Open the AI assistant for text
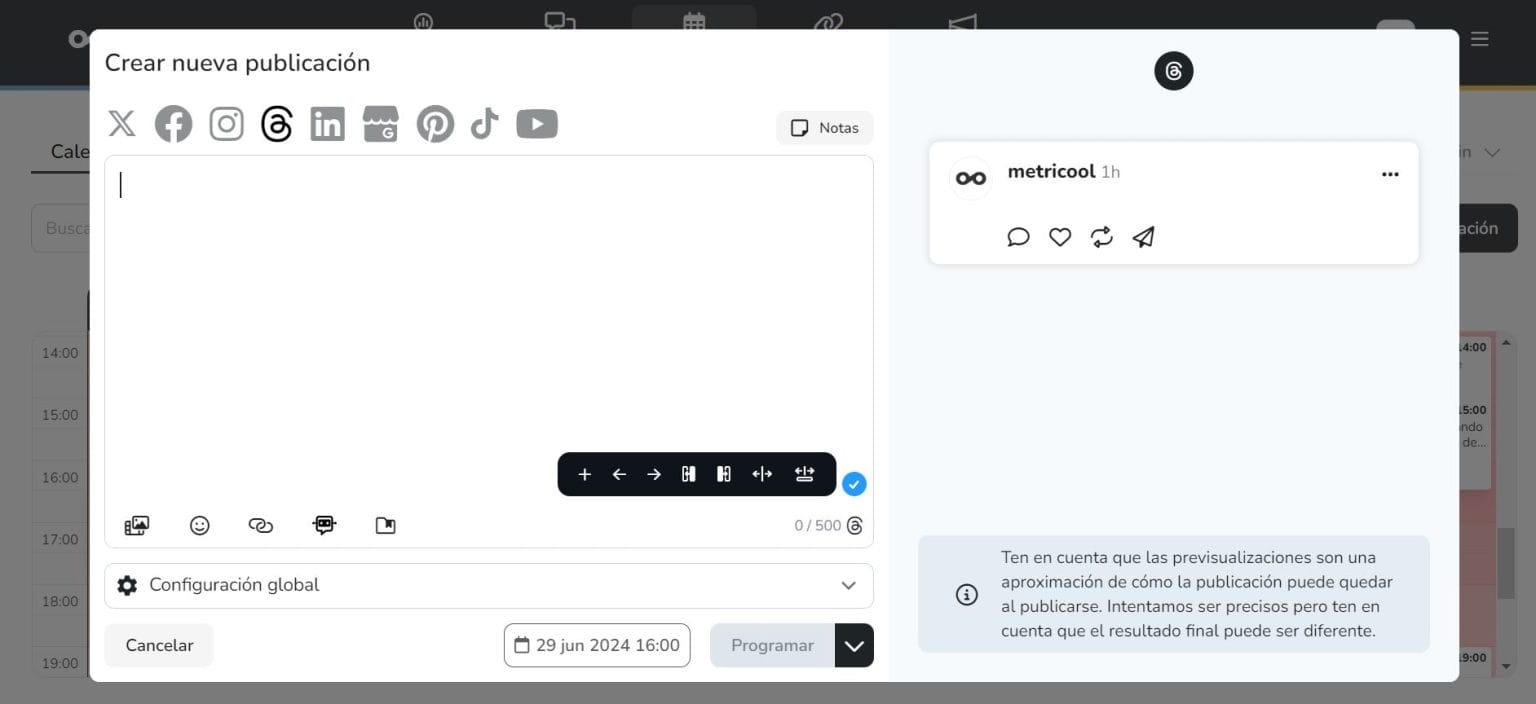 click(x=323, y=525)
